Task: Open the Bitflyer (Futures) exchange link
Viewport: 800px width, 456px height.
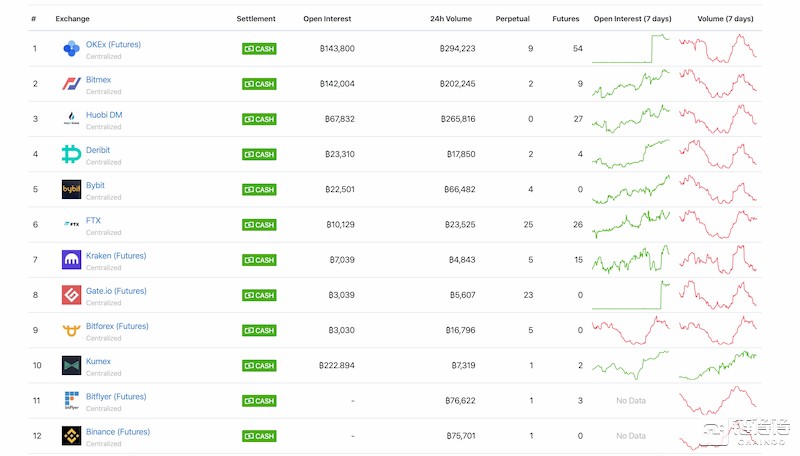Action: tap(116, 396)
